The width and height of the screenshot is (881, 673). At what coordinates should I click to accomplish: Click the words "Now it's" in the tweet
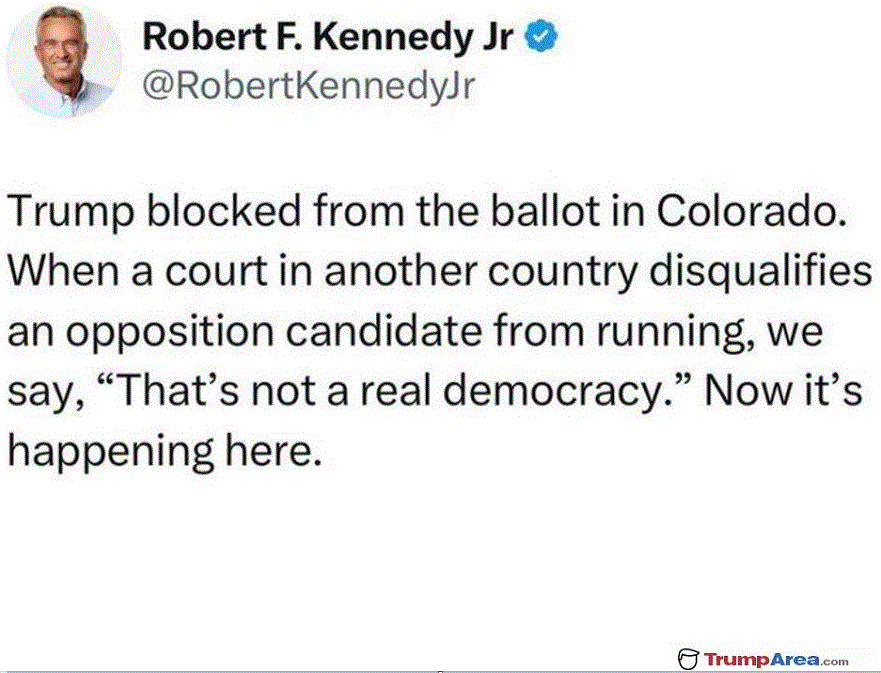pos(783,390)
